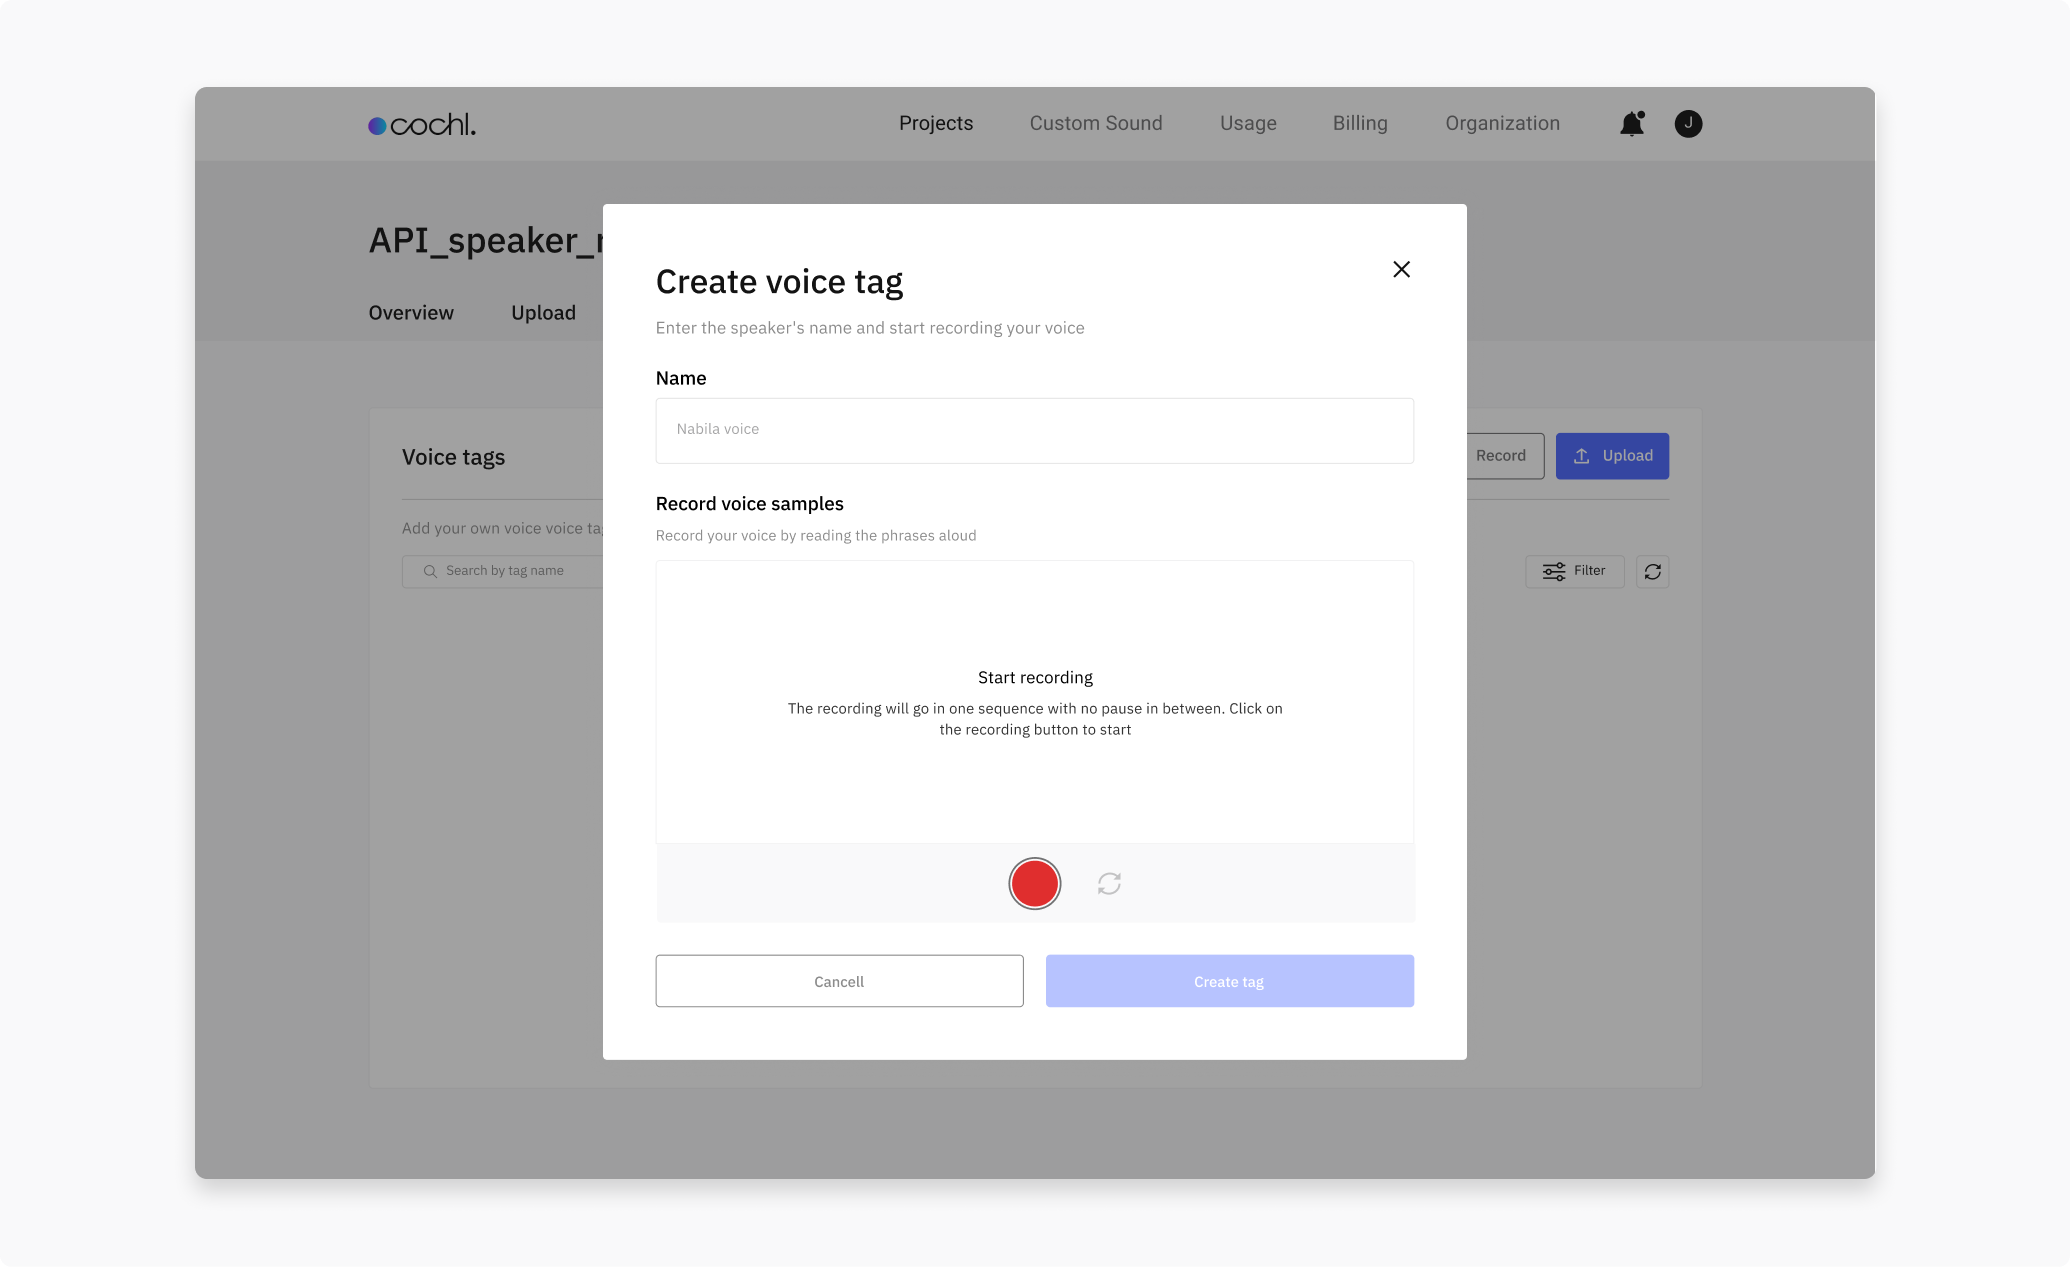Viewport: 2070px width, 1267px height.
Task: Open the Billing page
Action: coord(1360,123)
